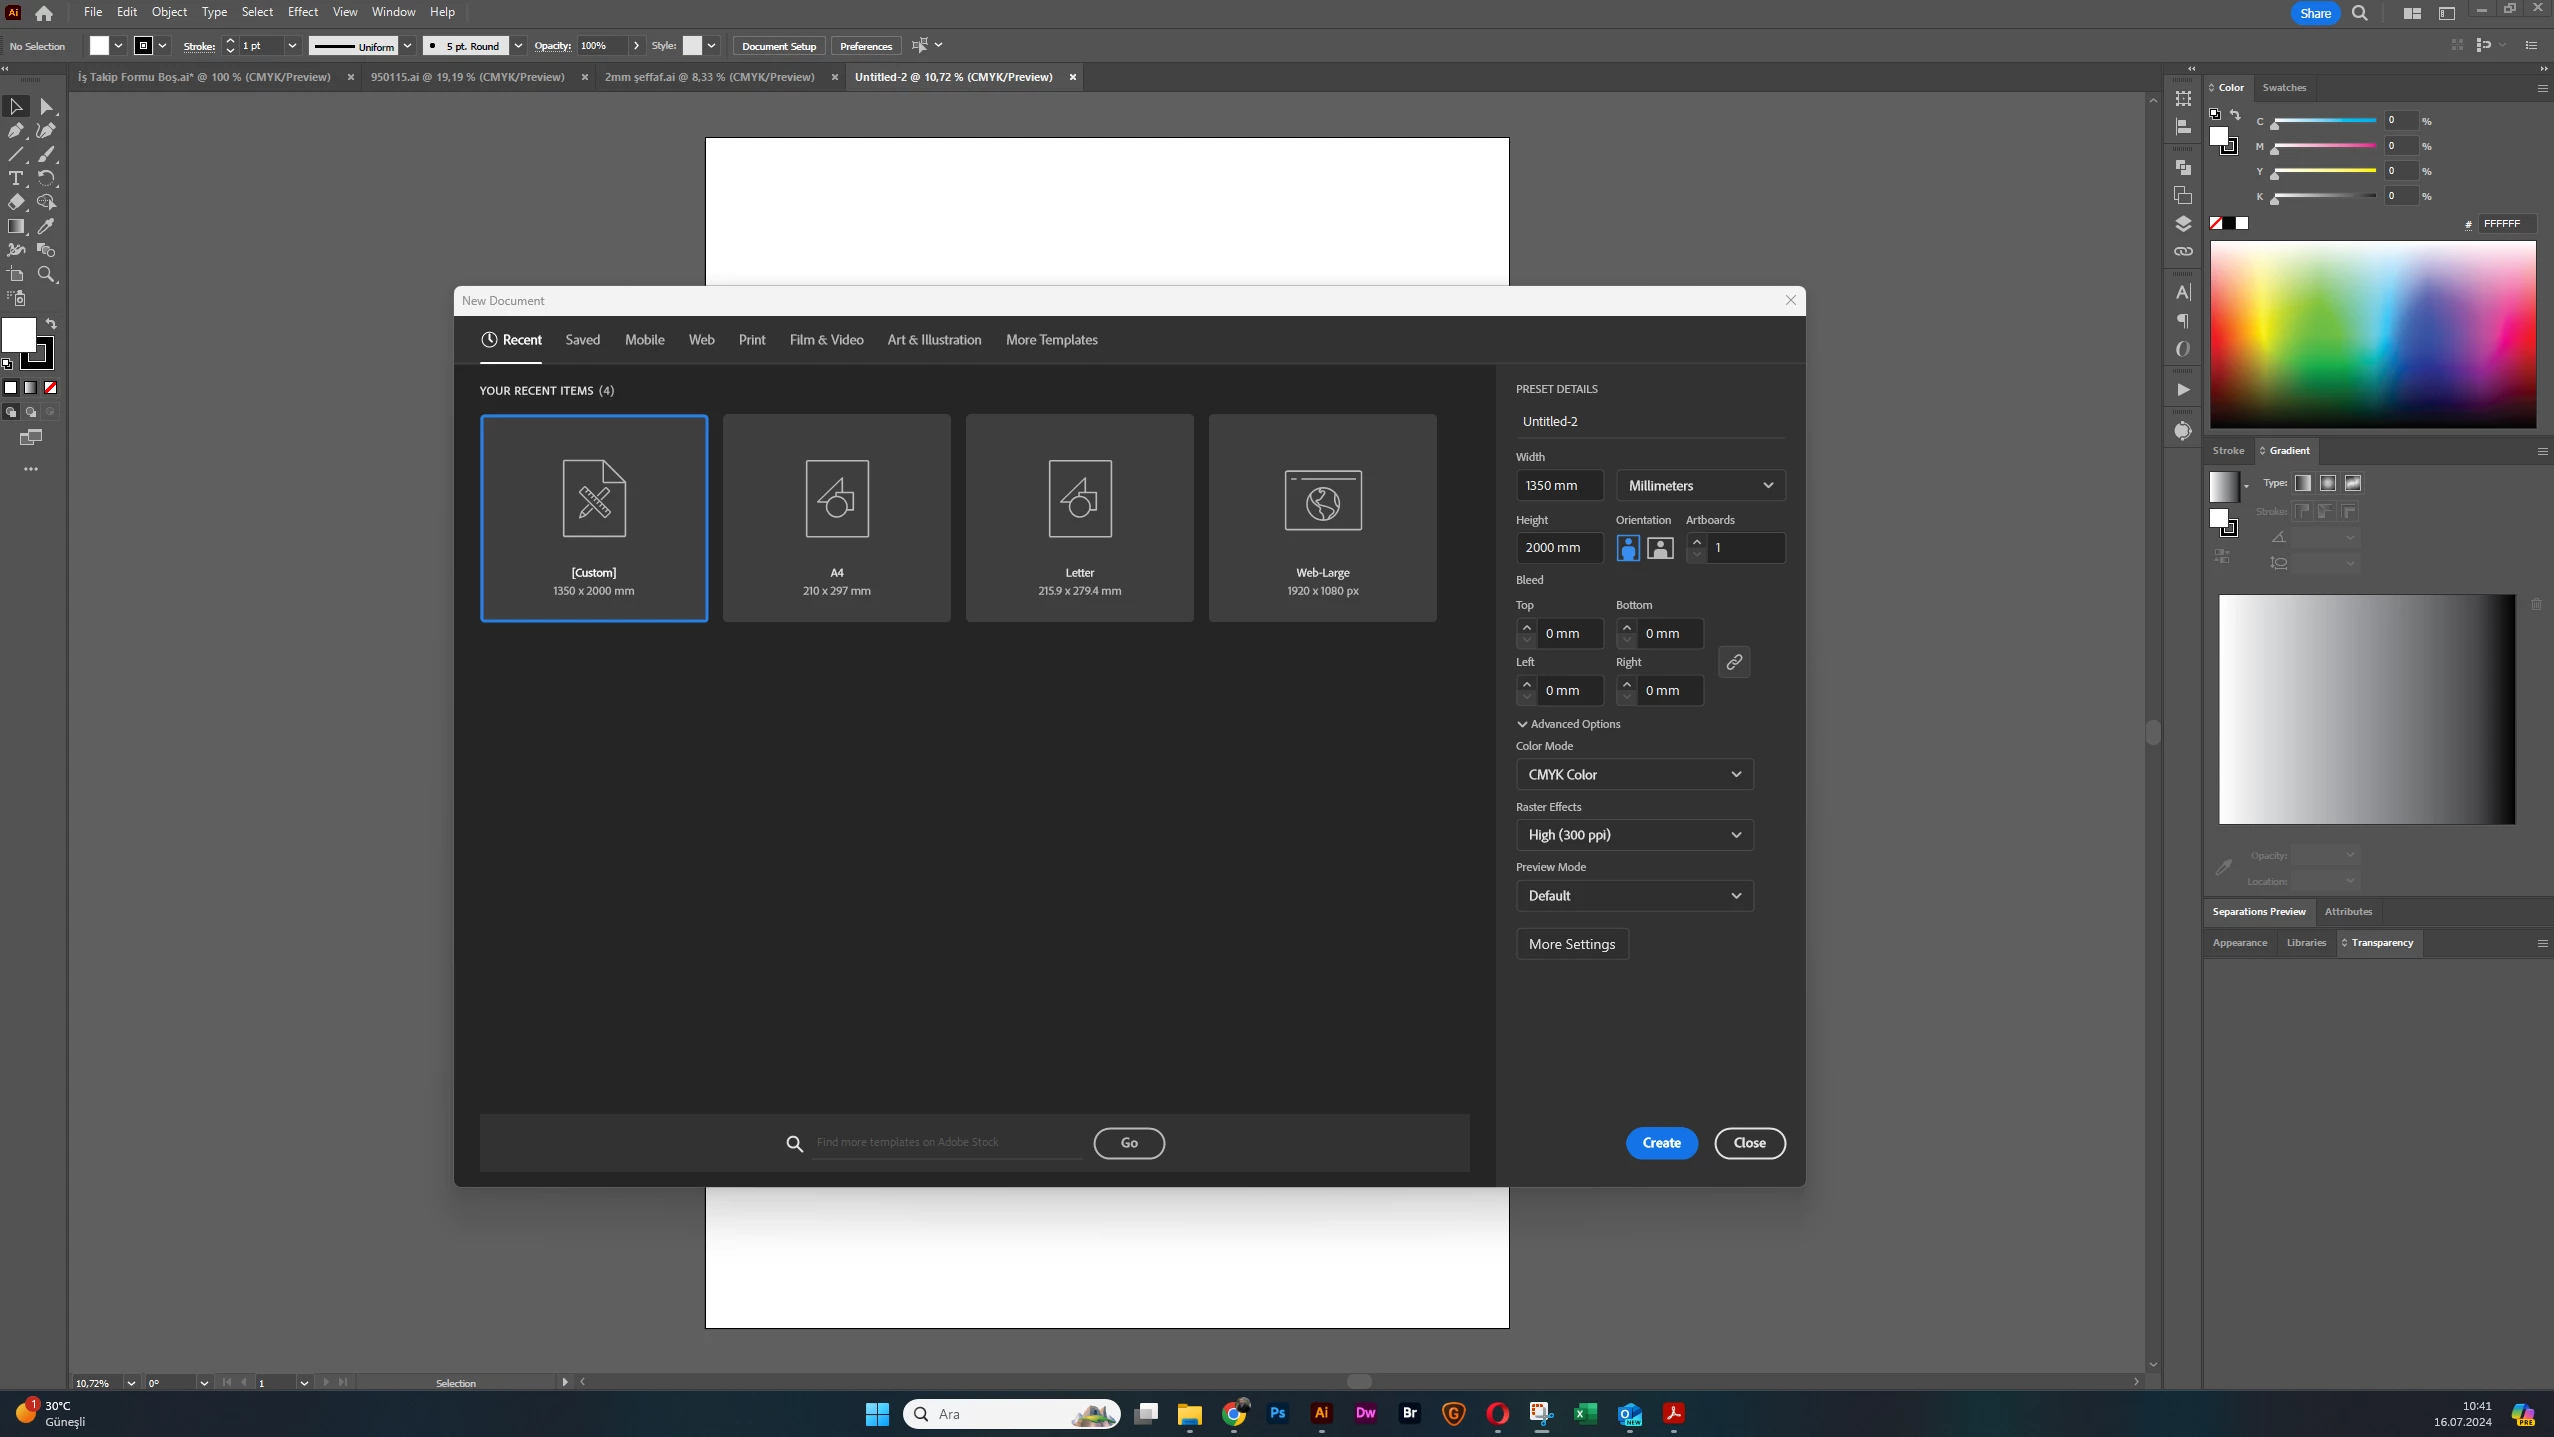This screenshot has height=1437, width=2554.
Task: Click the Pen tool icon
Action: (16, 130)
